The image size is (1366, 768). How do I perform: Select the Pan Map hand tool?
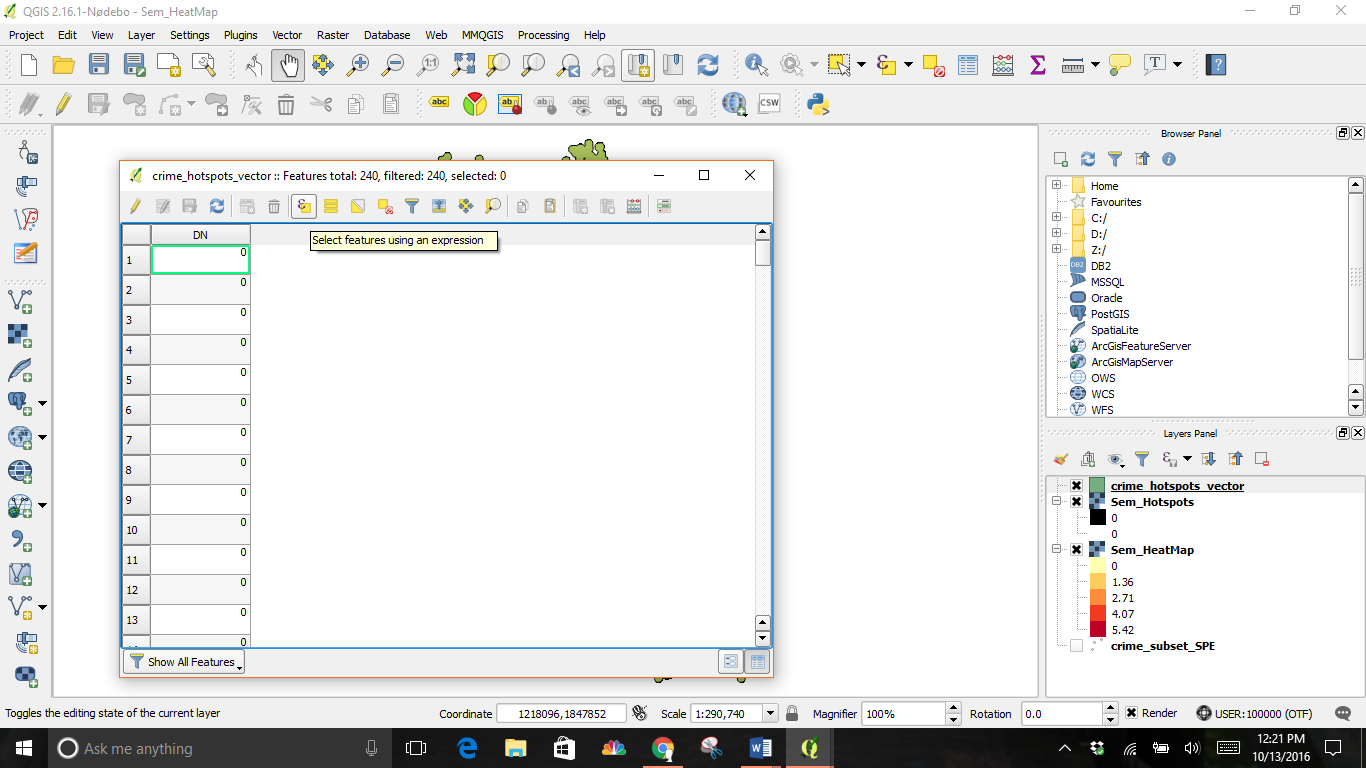pyautogui.click(x=288, y=65)
